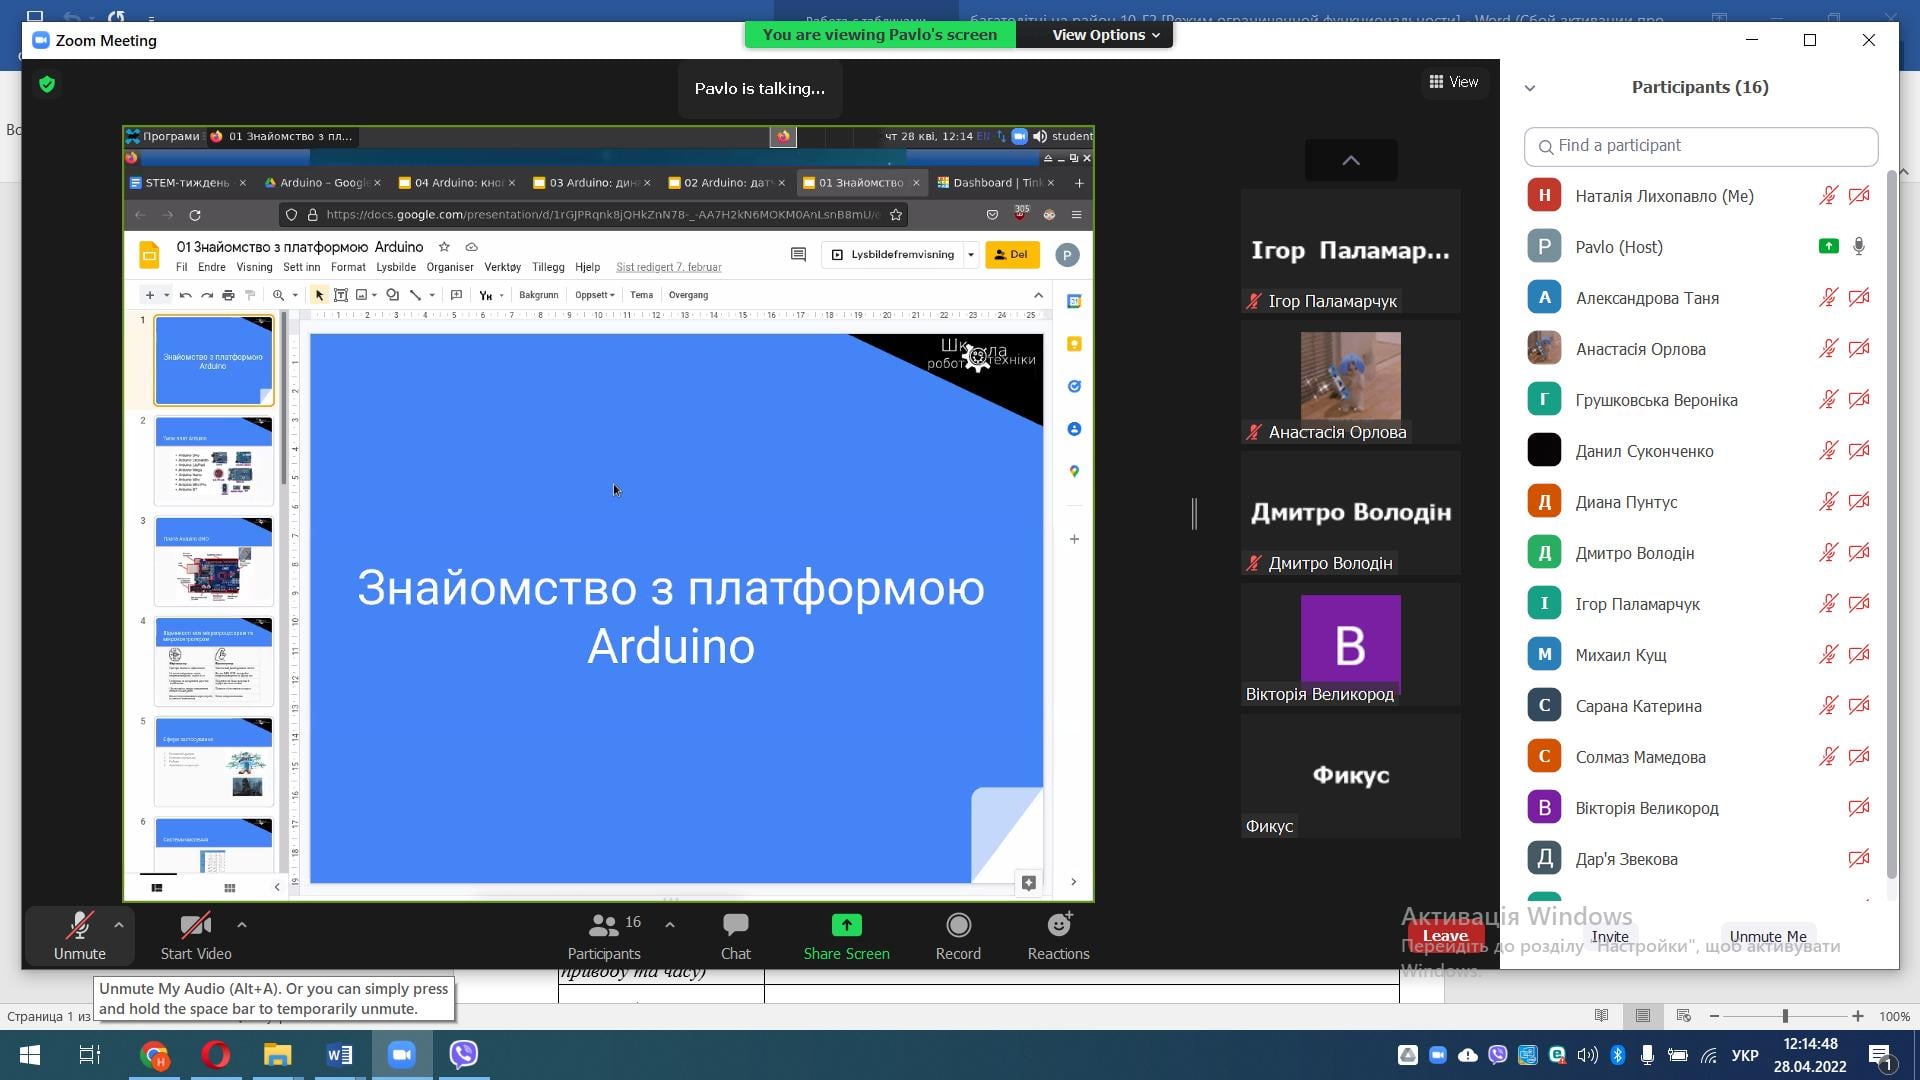Click the red Leave button
Viewport: 1920px width, 1080px height.
tap(1446, 936)
